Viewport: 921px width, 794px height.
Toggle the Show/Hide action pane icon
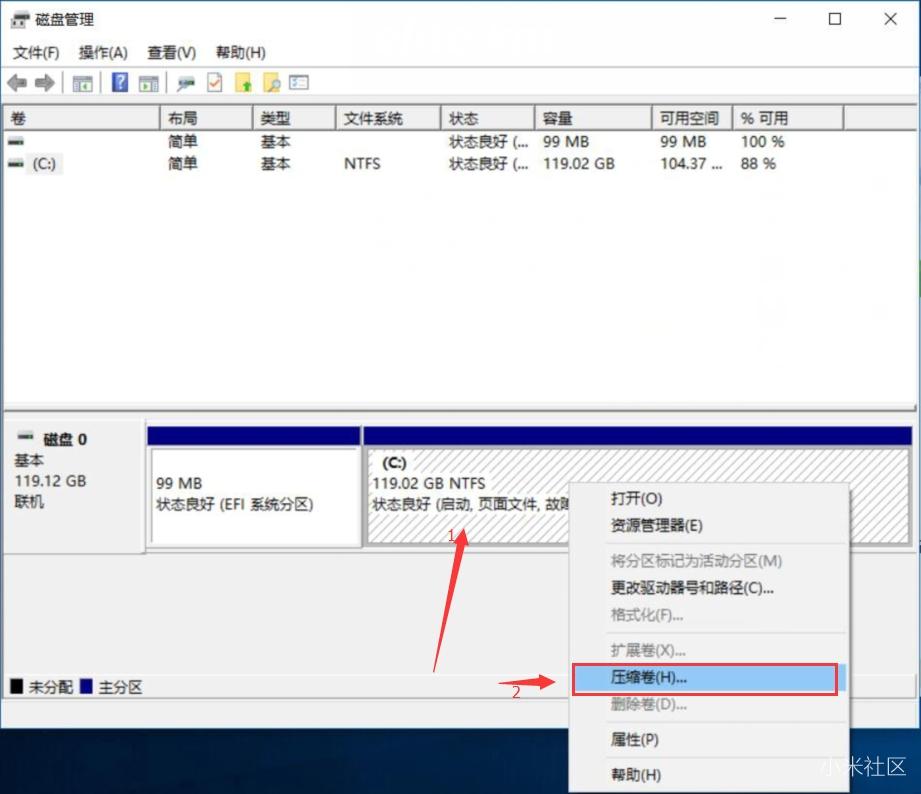tap(148, 83)
